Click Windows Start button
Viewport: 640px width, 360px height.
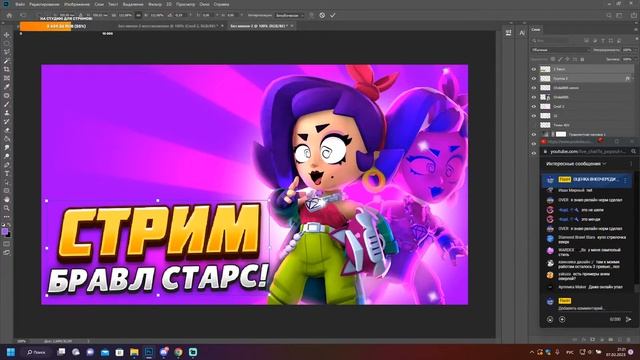tap(11, 352)
